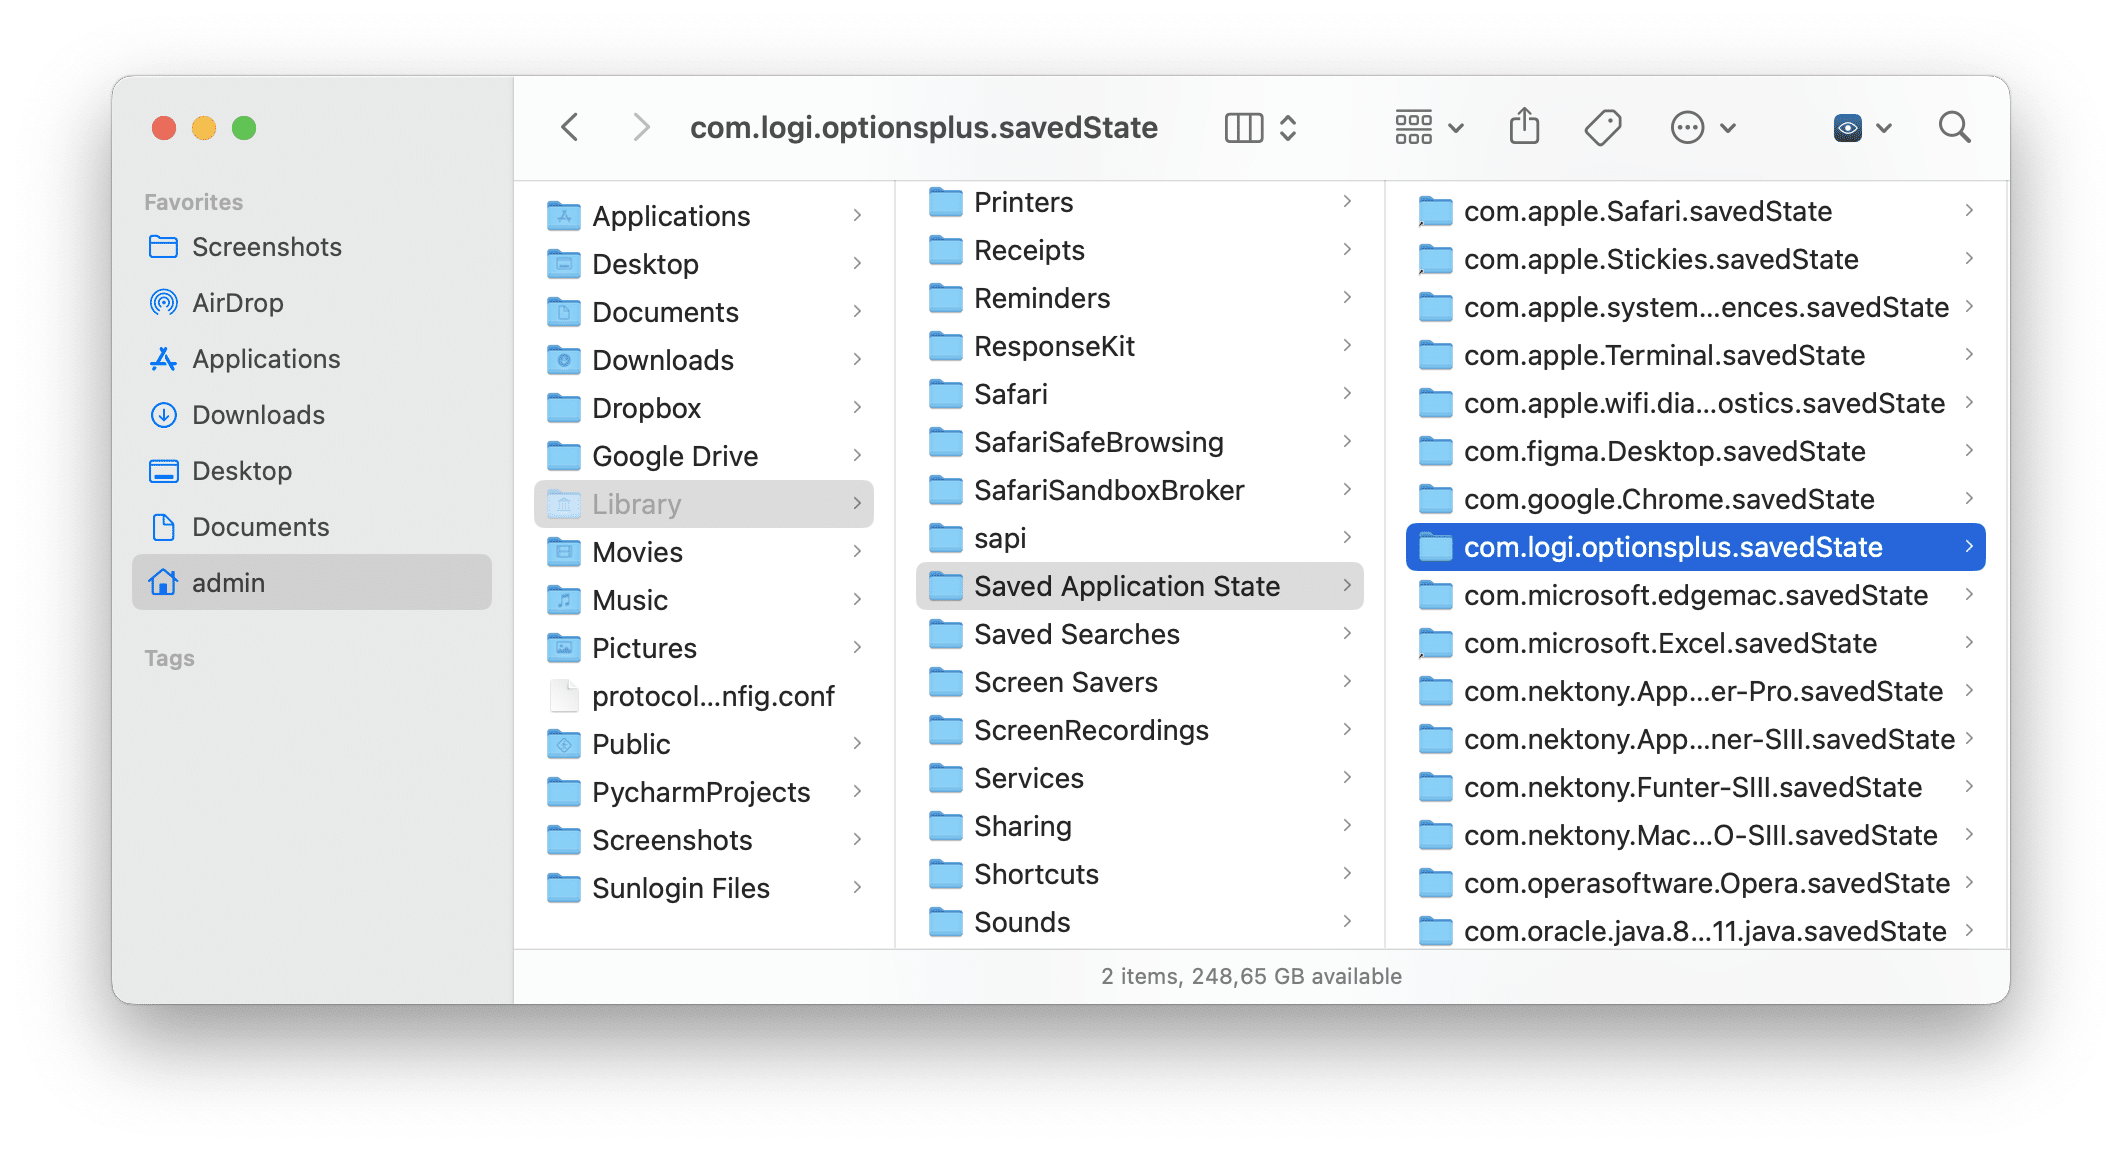Select com.apple.Terminal.savedState folder

coord(1696,355)
